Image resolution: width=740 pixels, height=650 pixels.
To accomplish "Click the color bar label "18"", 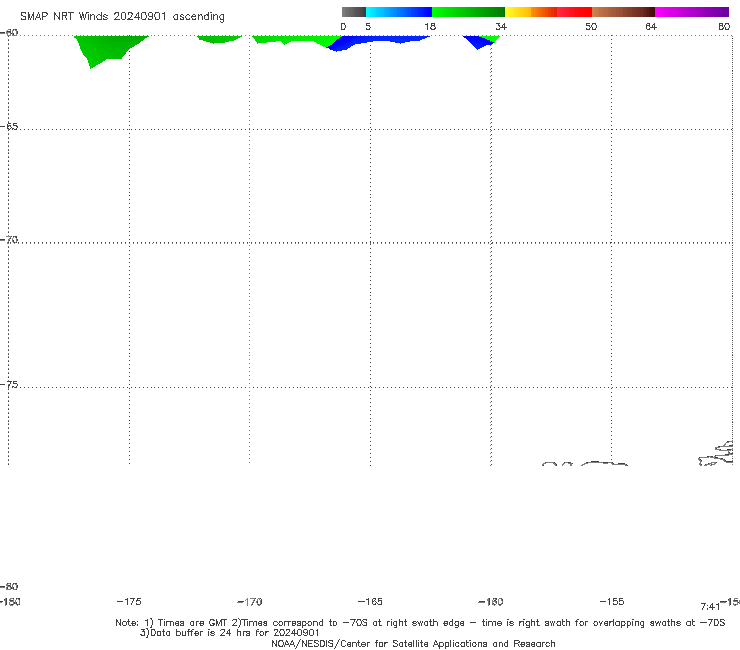I will 430,26.
